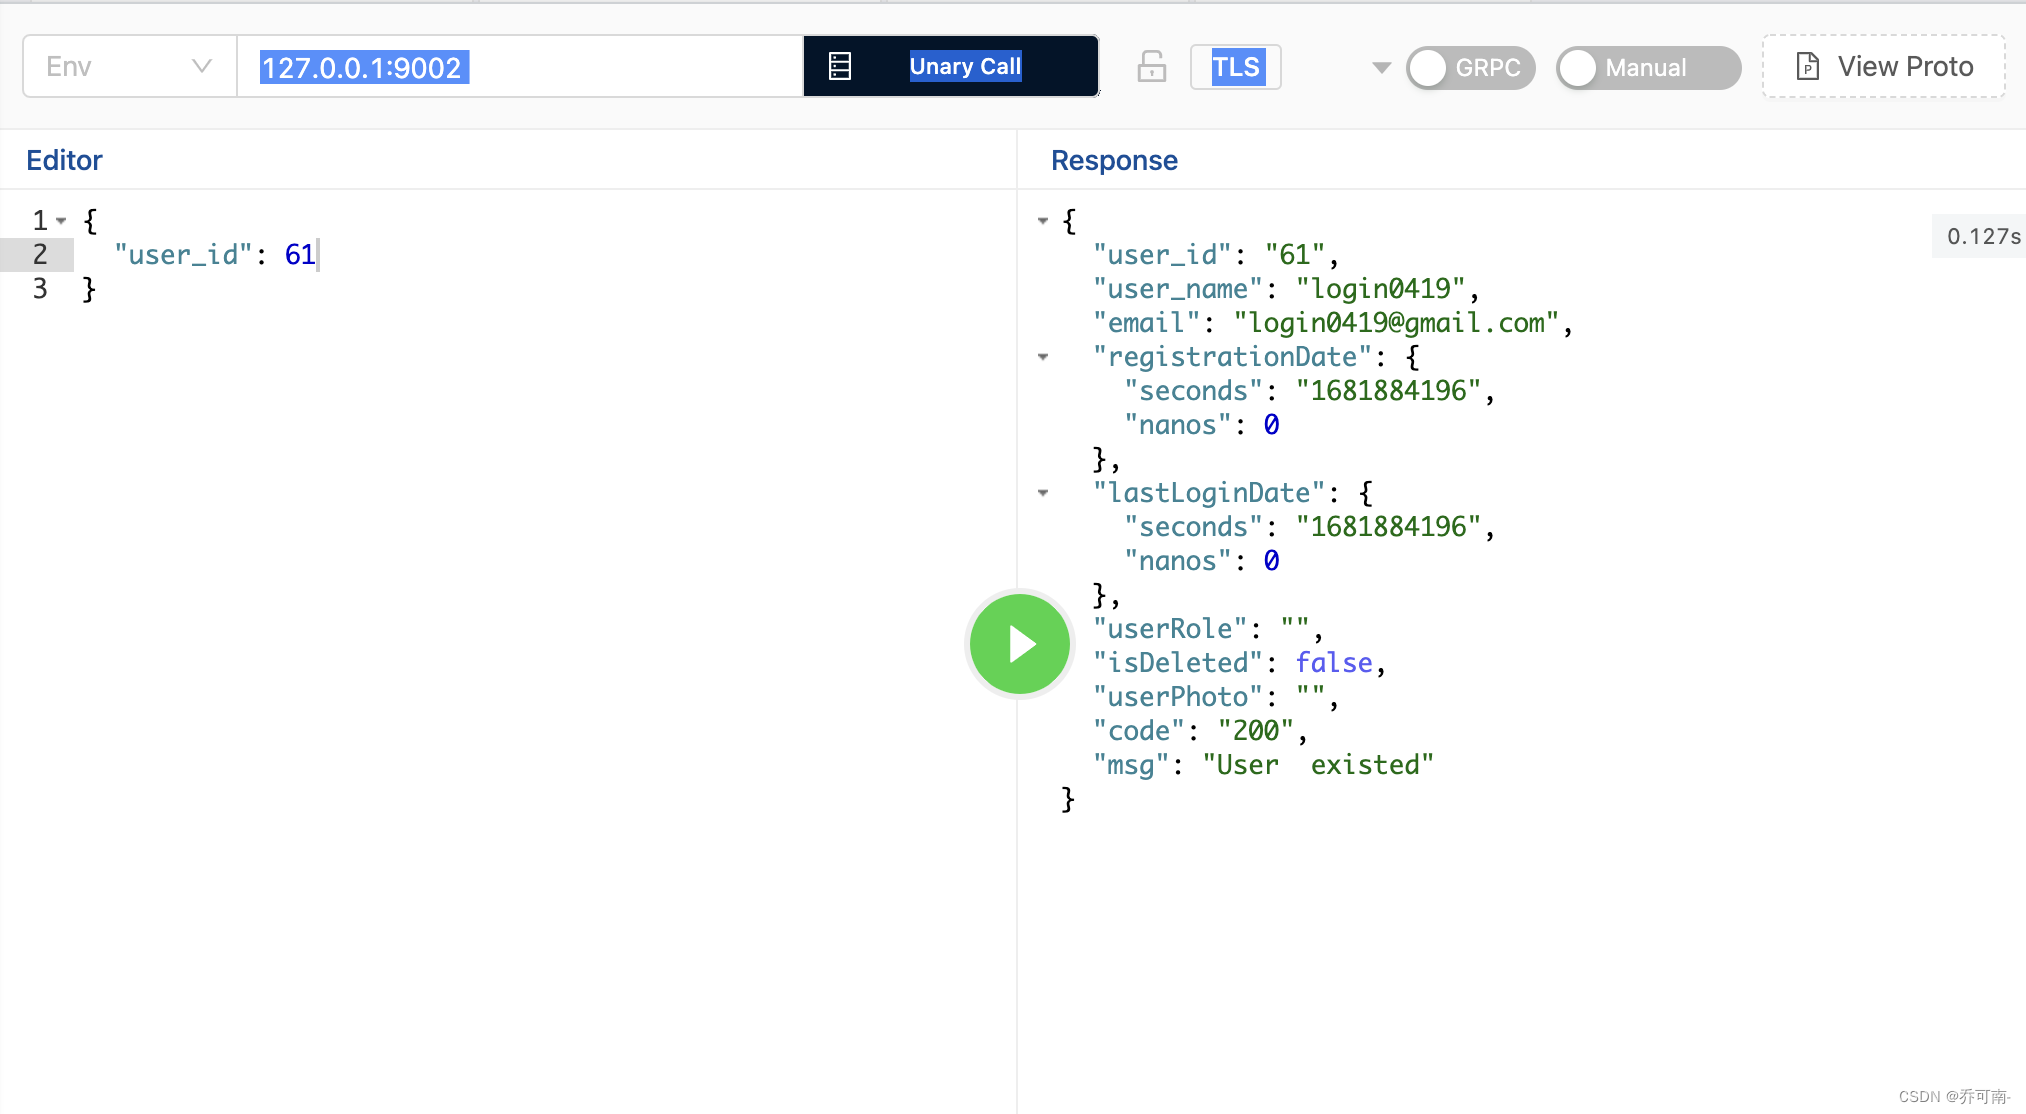Select the Editor panel header

(x=64, y=160)
